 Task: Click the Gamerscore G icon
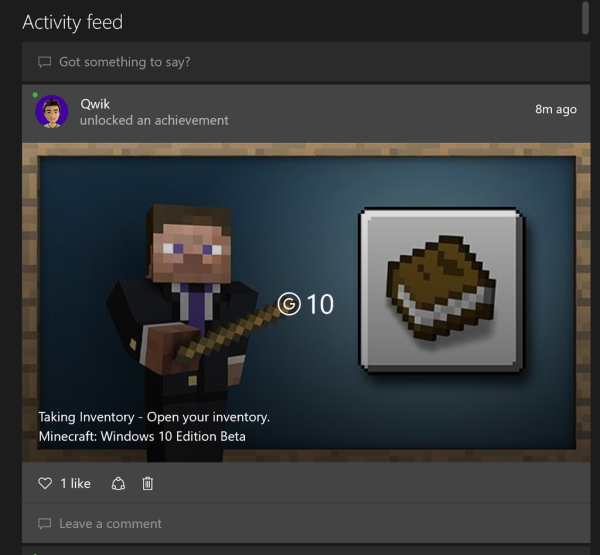coord(289,304)
